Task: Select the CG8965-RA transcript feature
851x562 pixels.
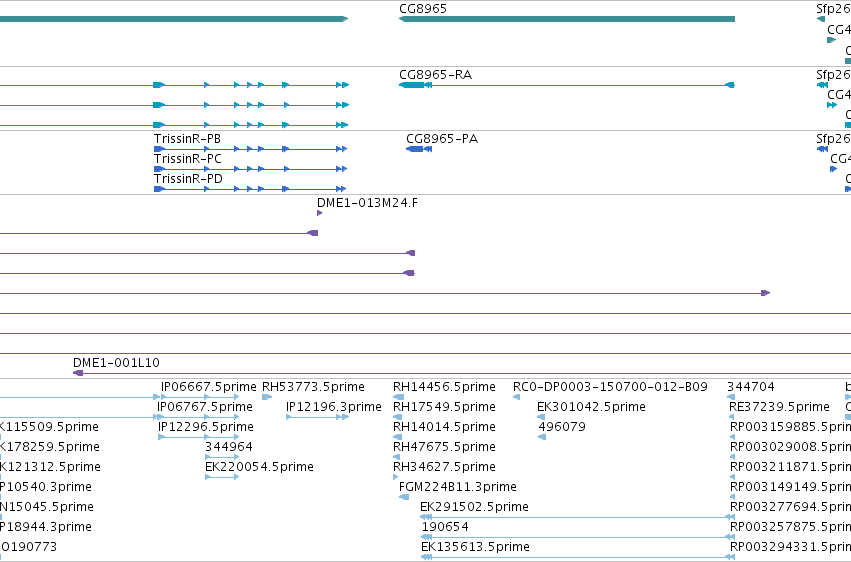Action: pyautogui.click(x=567, y=85)
